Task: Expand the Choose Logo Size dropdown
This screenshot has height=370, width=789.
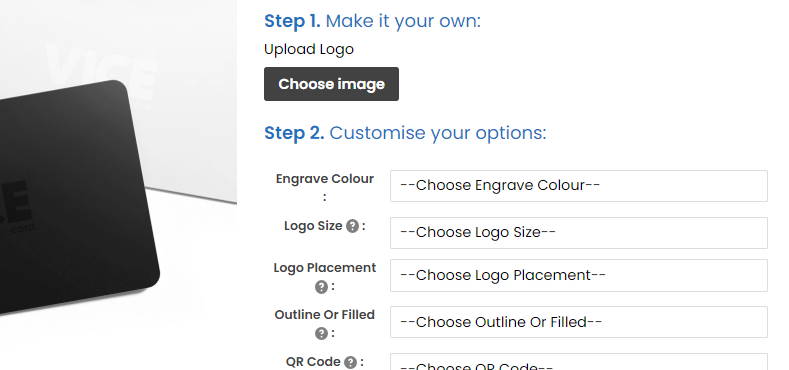Action: click(x=579, y=233)
